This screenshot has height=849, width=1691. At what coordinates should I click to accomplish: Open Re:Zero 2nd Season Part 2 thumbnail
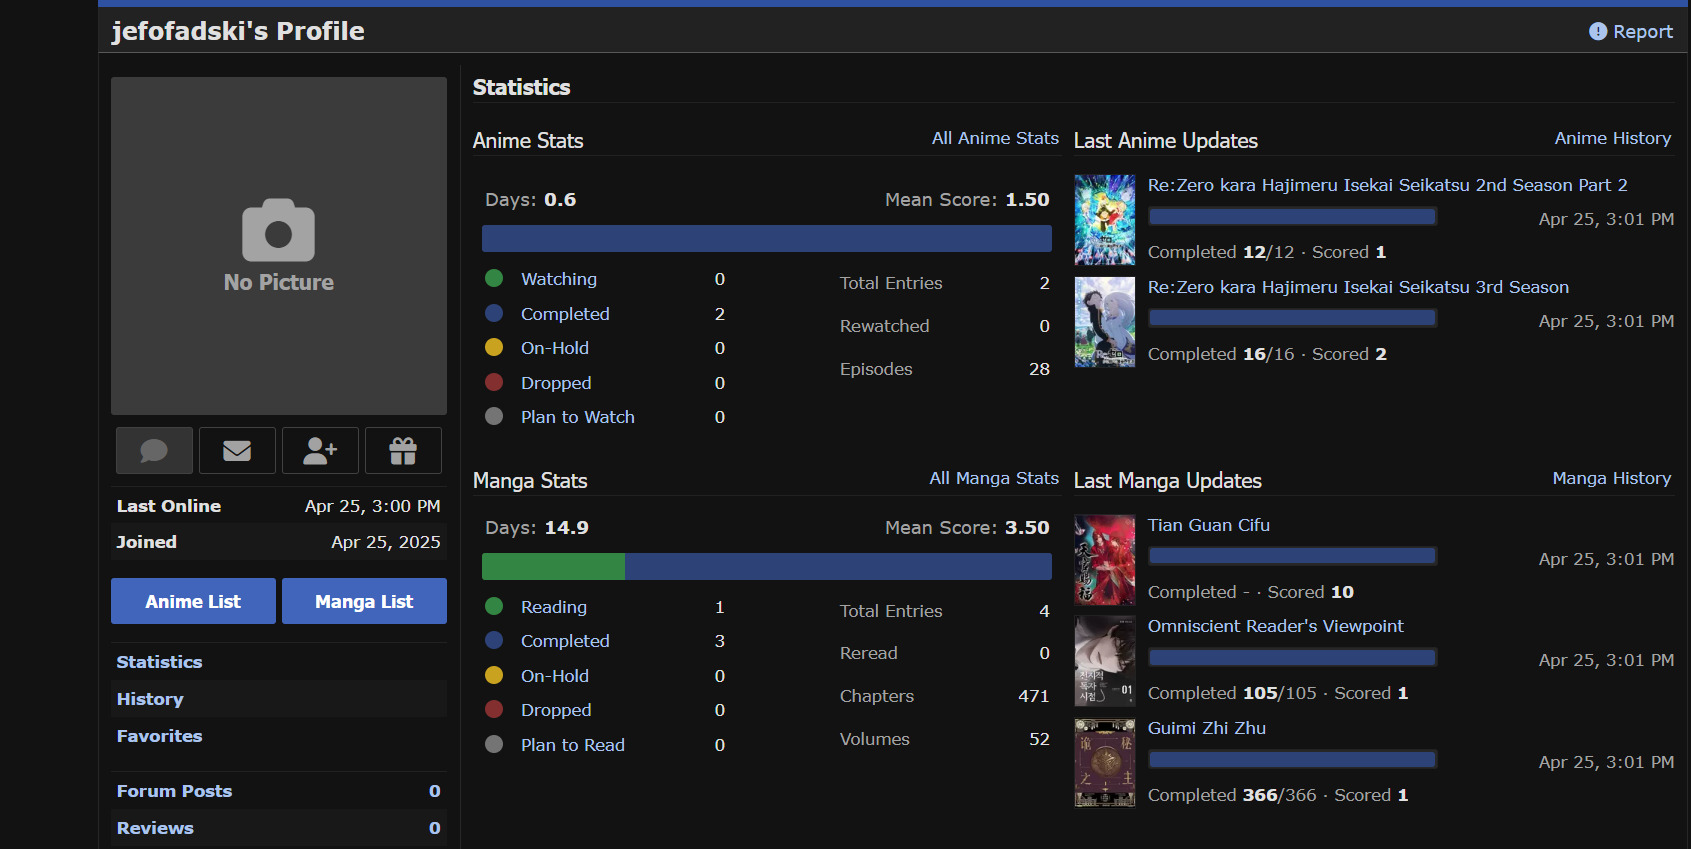(x=1105, y=220)
